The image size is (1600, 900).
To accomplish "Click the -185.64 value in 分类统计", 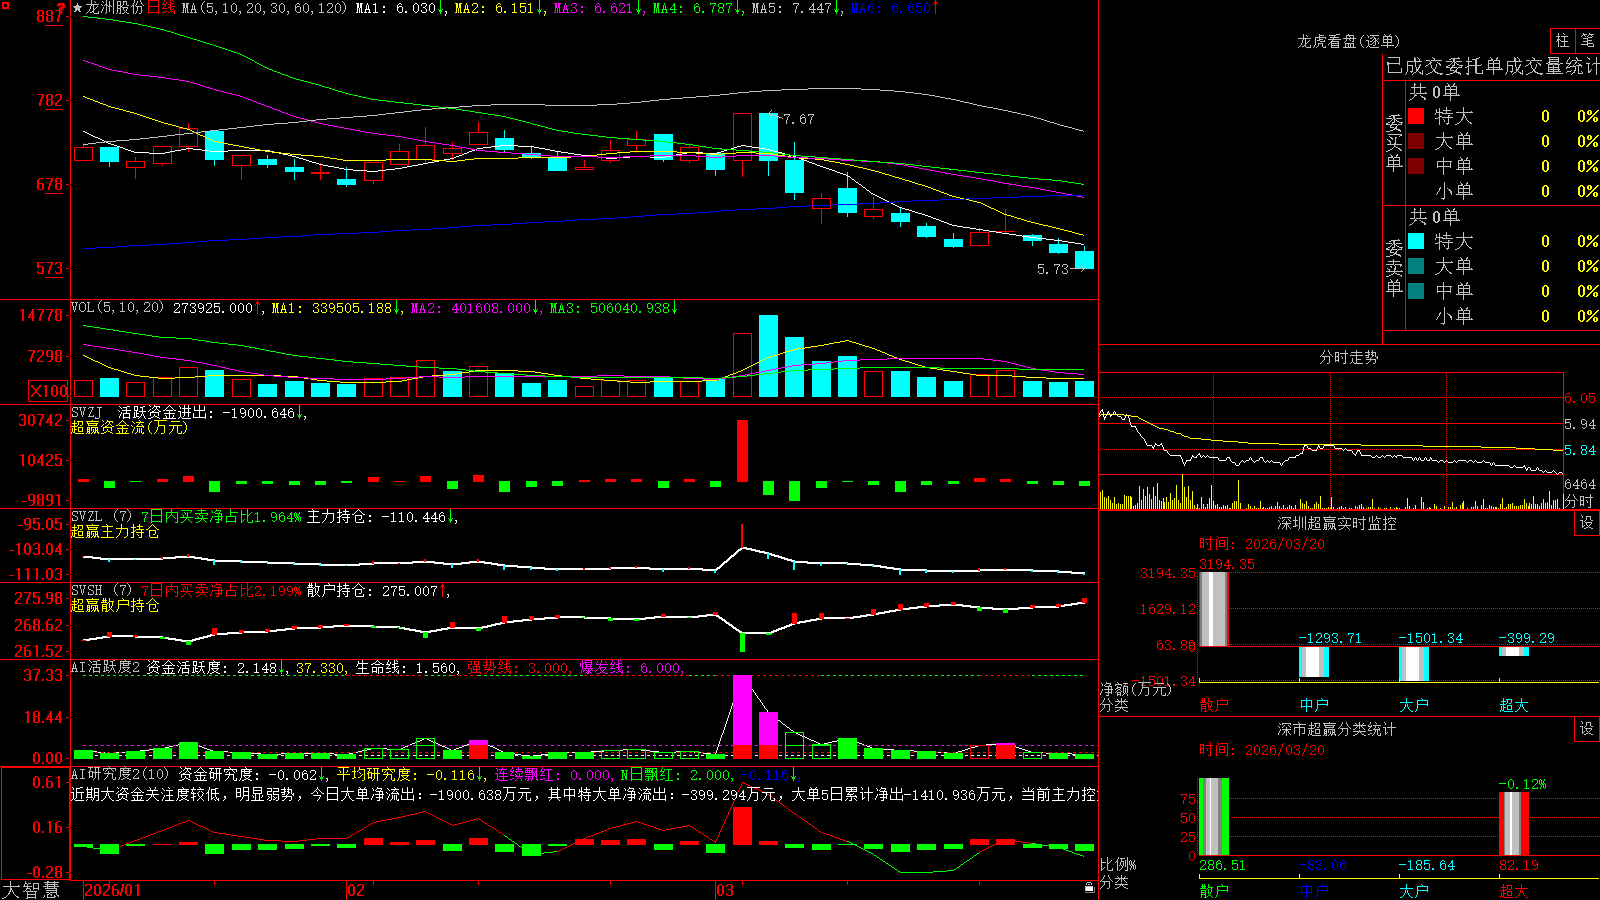I will pos(1427,865).
